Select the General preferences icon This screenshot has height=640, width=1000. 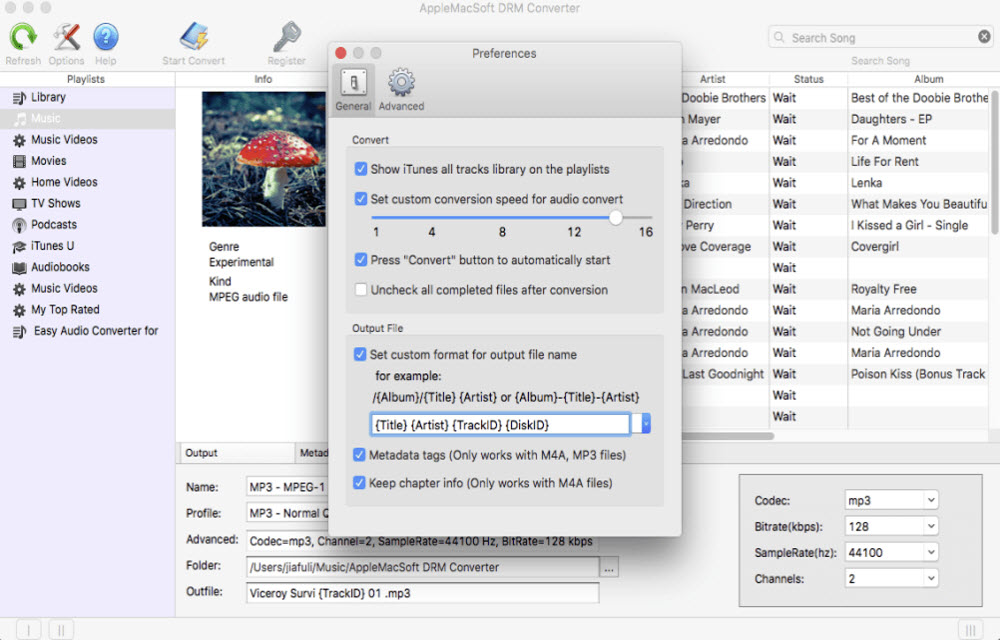click(x=353, y=83)
